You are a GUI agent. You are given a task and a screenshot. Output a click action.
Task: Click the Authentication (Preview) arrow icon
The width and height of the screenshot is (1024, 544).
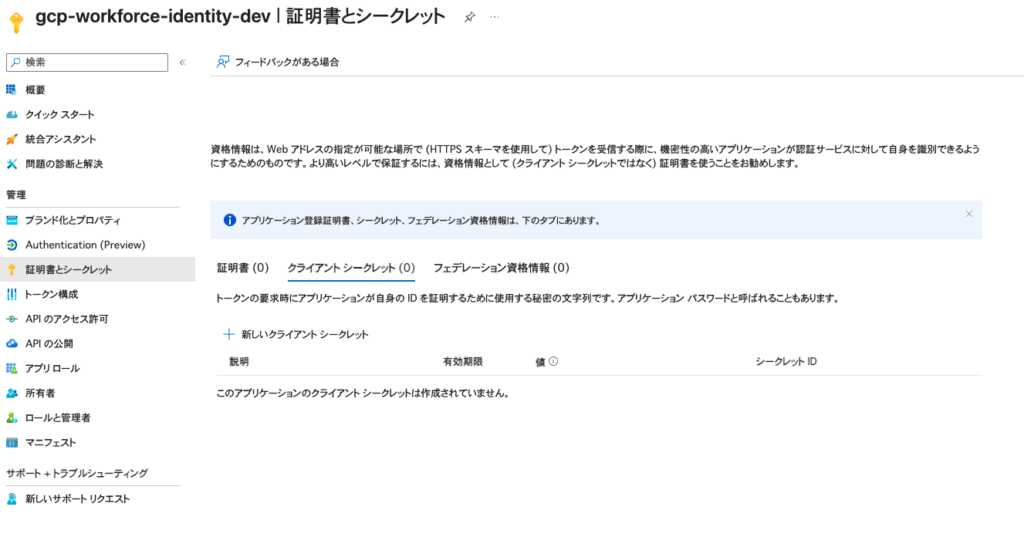pos(12,245)
